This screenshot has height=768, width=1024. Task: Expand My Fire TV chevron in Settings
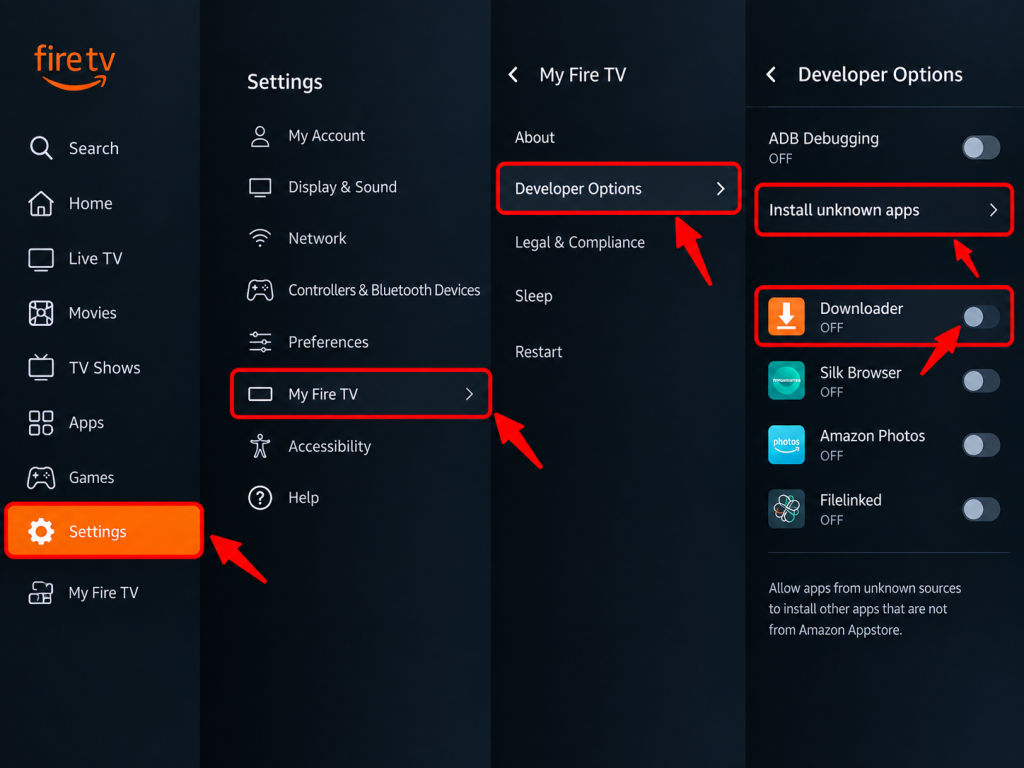tap(469, 394)
